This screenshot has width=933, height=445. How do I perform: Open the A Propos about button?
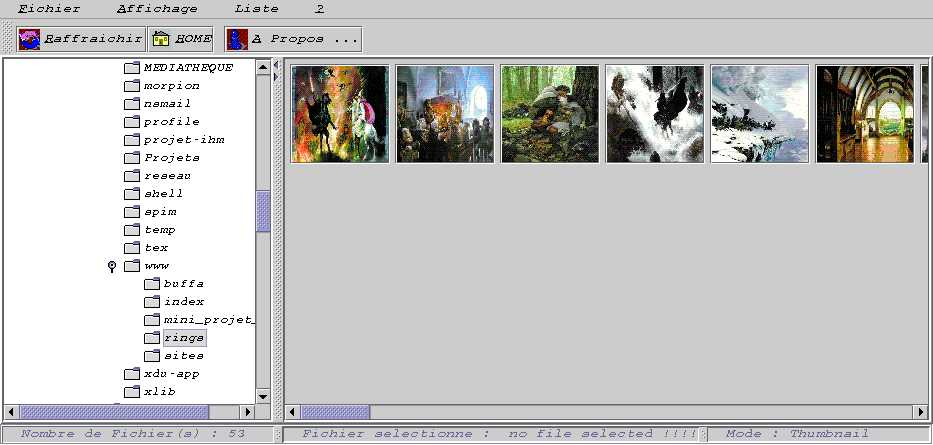[292, 39]
